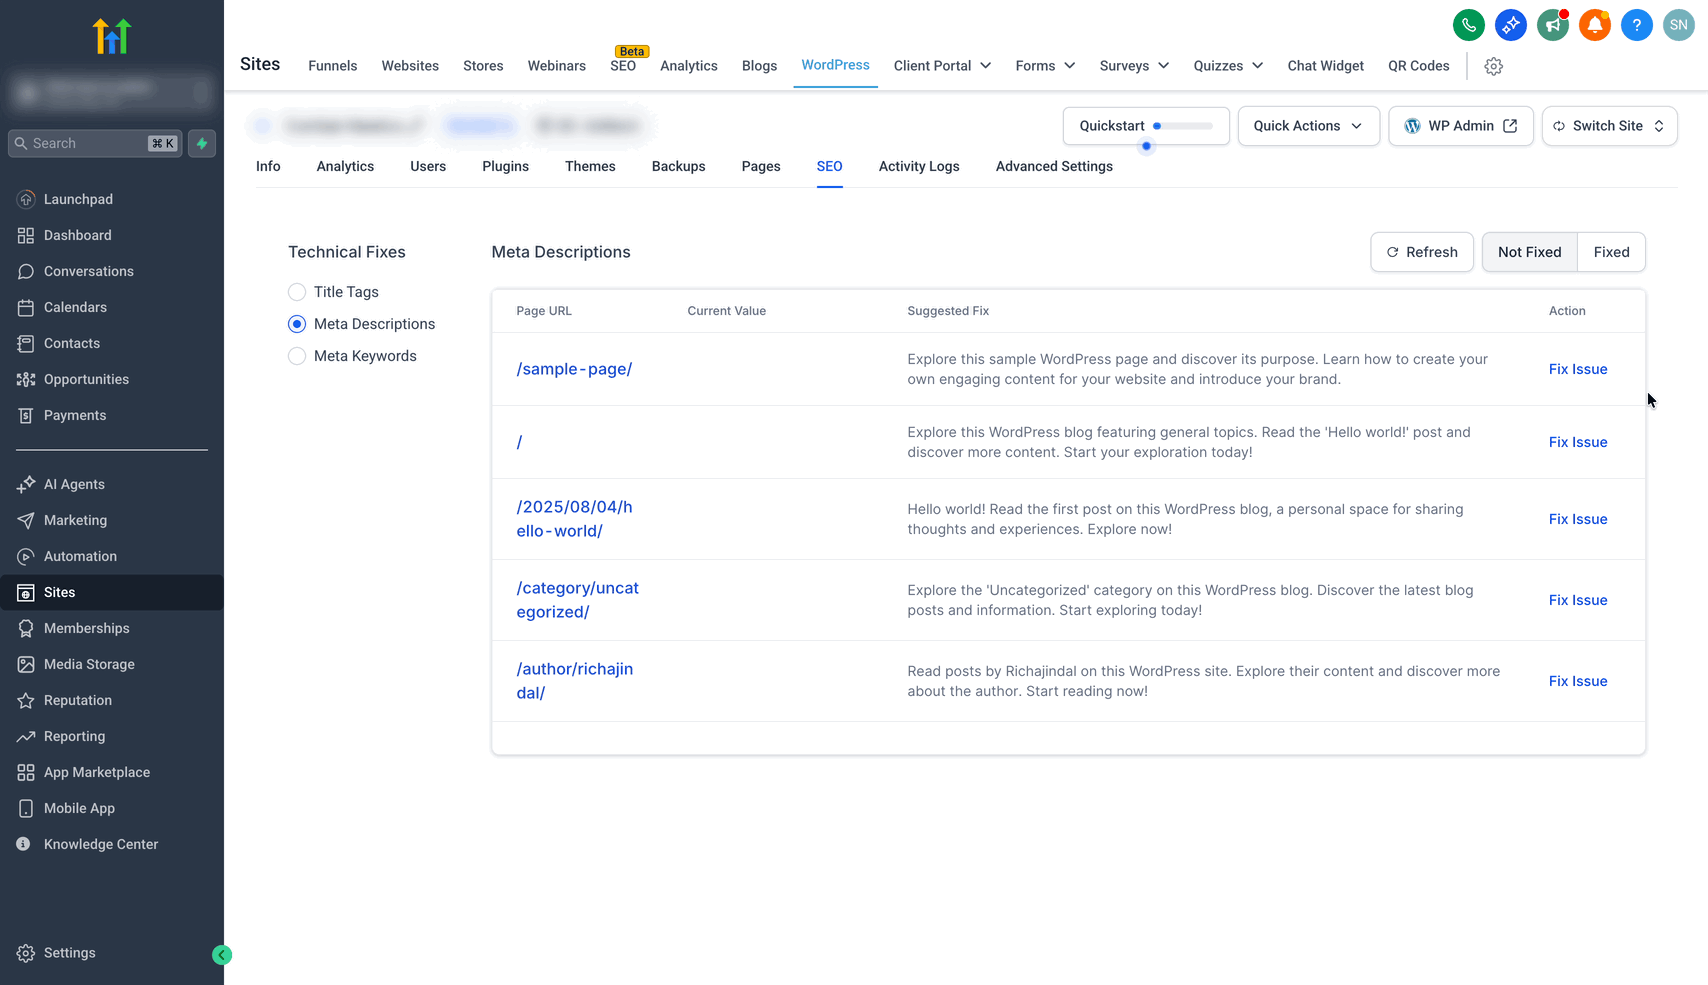Select the Title Tags radio button
The height and width of the screenshot is (985, 1708).
[x=297, y=292]
